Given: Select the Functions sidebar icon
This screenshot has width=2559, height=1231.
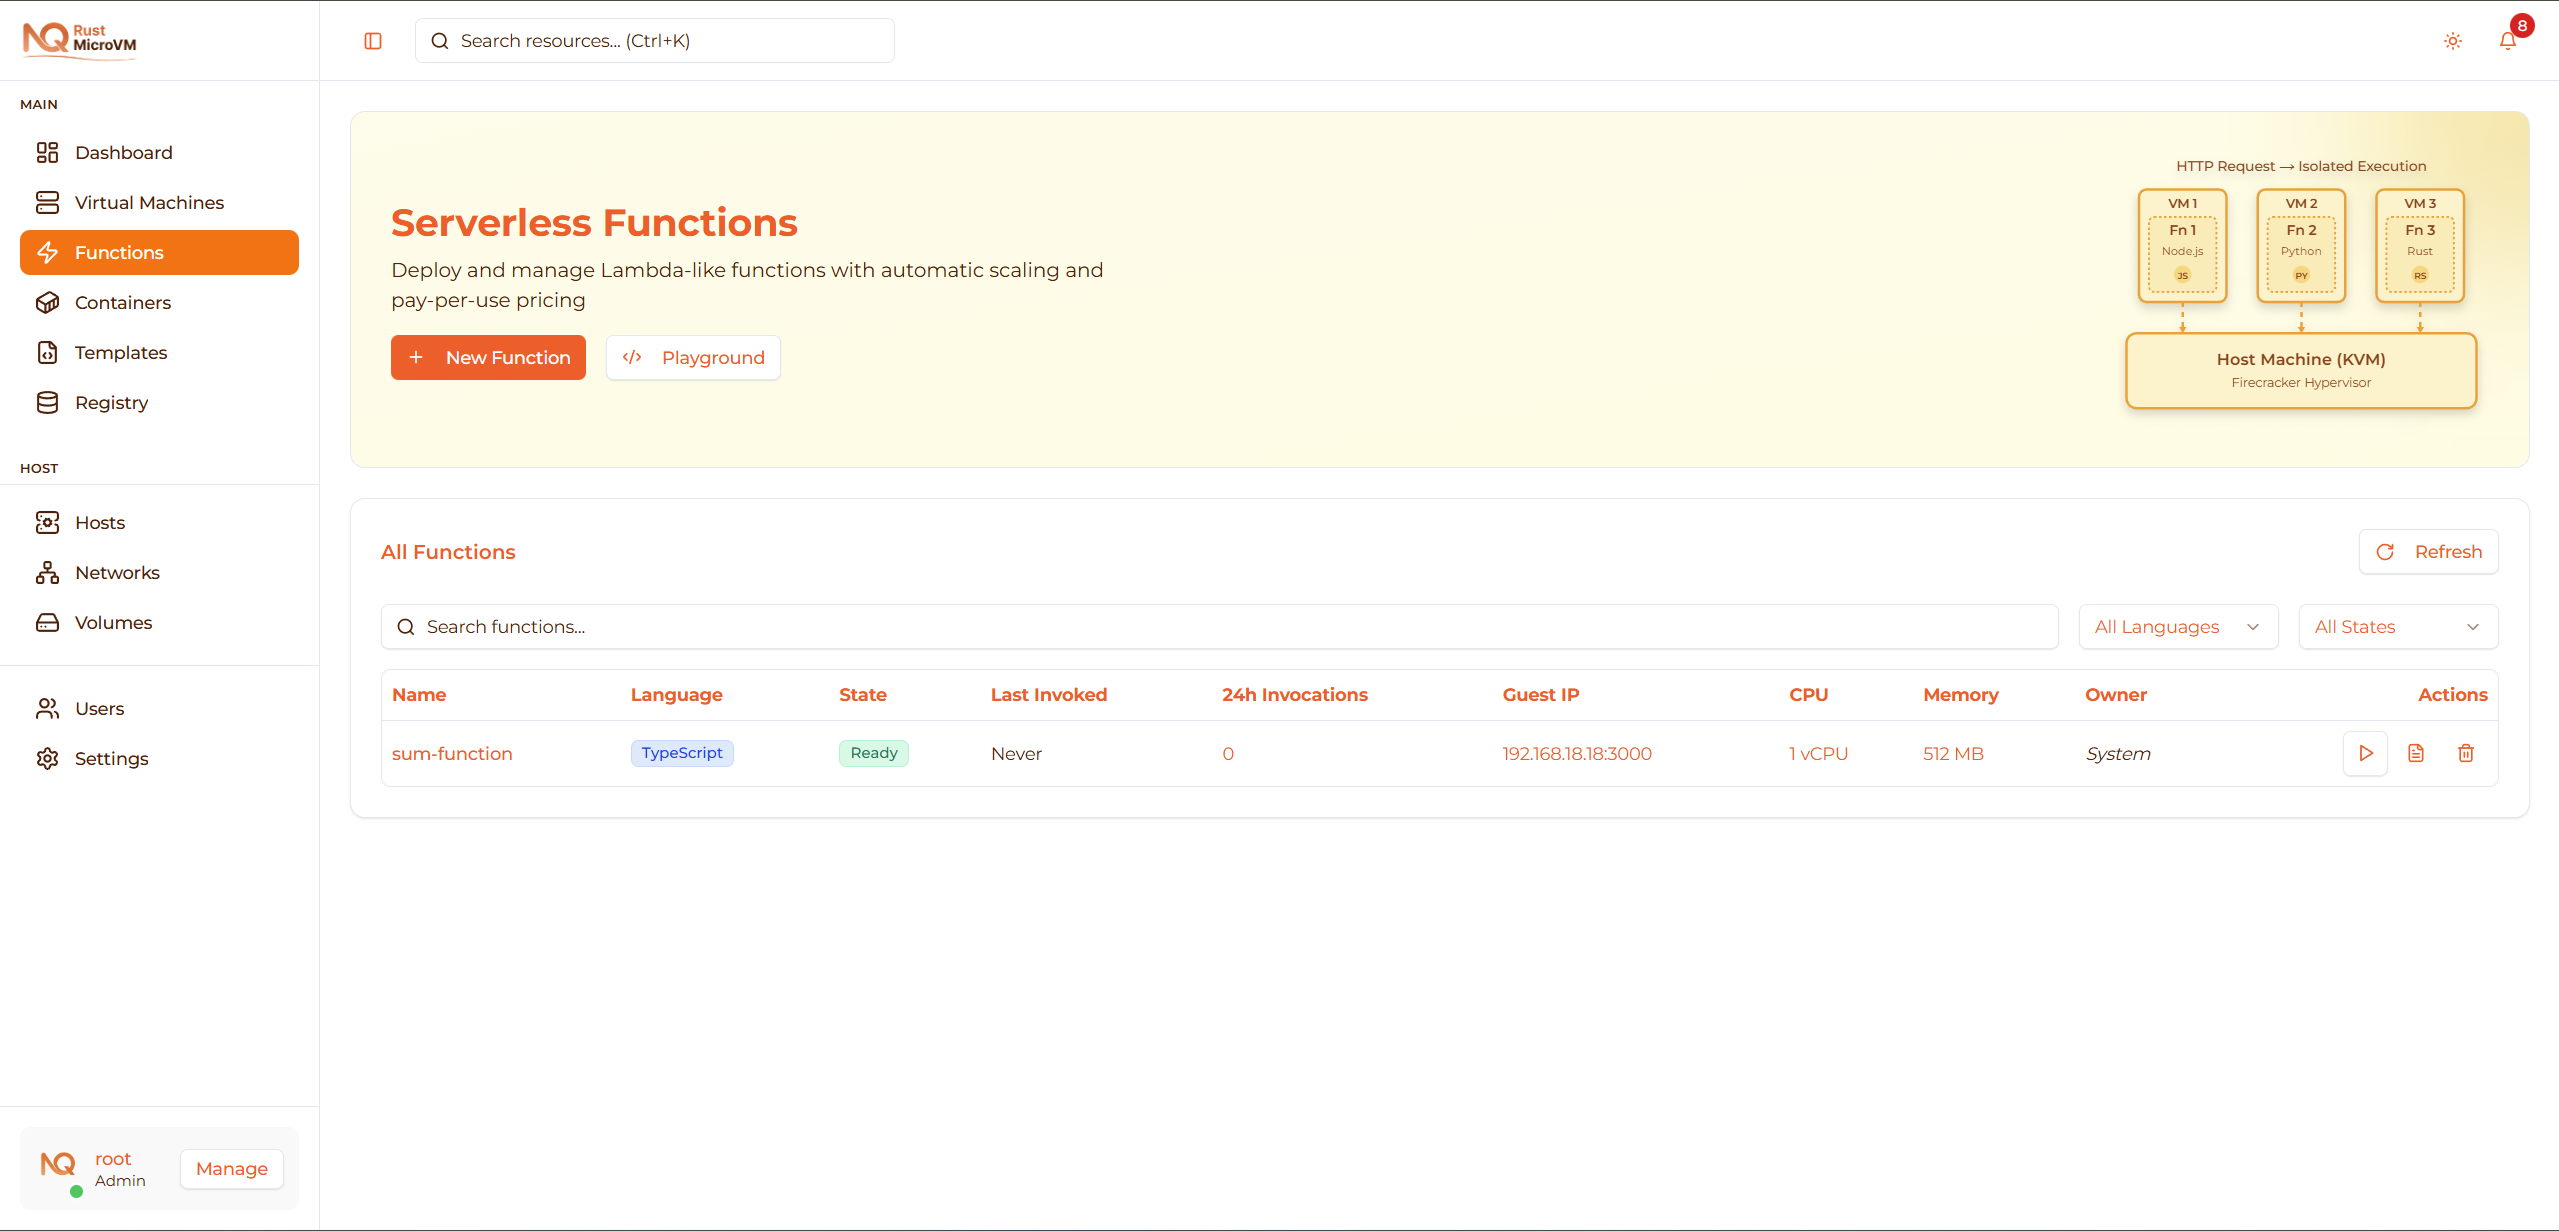Looking at the screenshot, I should [48, 252].
